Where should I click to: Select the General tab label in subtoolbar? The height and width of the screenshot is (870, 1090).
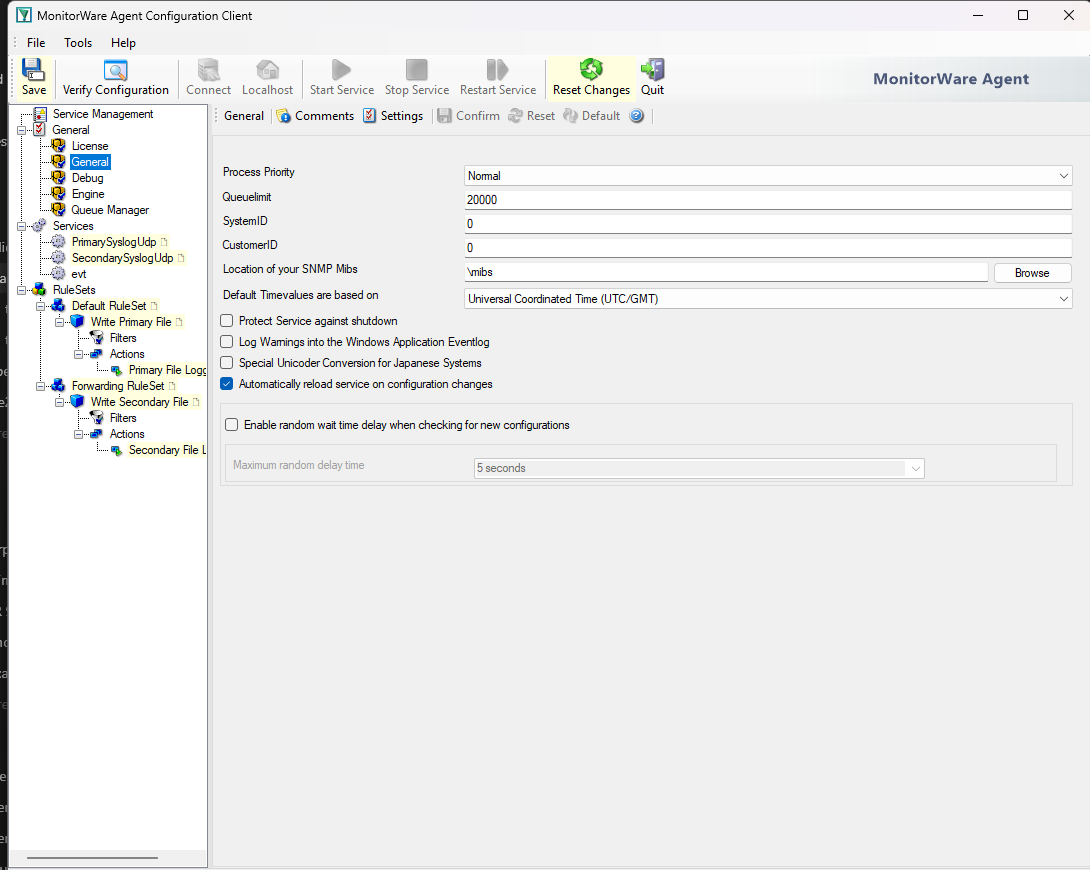244,116
